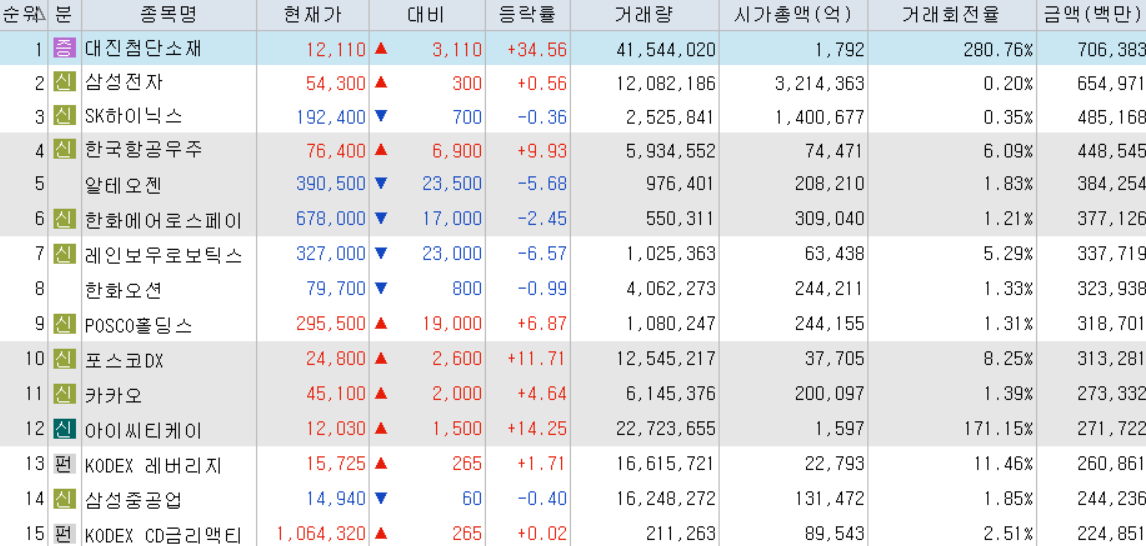Select the stock name 알테오젠
The height and width of the screenshot is (546, 1146).
point(124,184)
